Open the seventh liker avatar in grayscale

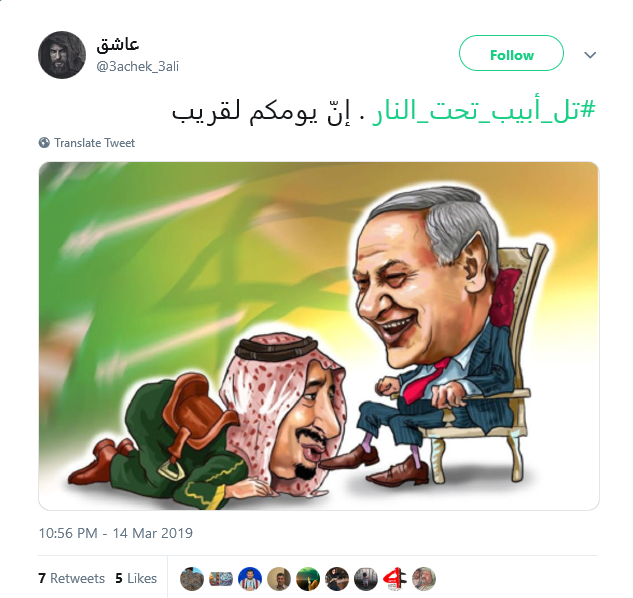point(366,579)
